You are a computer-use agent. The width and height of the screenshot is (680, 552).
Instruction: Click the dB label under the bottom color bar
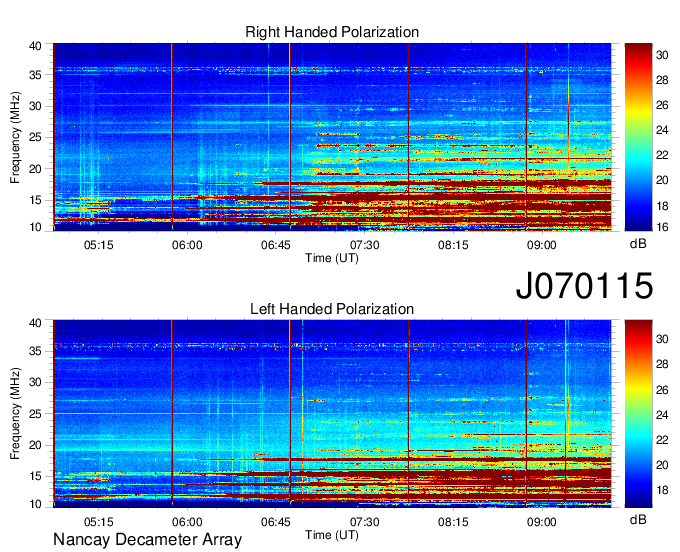[x=638, y=519]
